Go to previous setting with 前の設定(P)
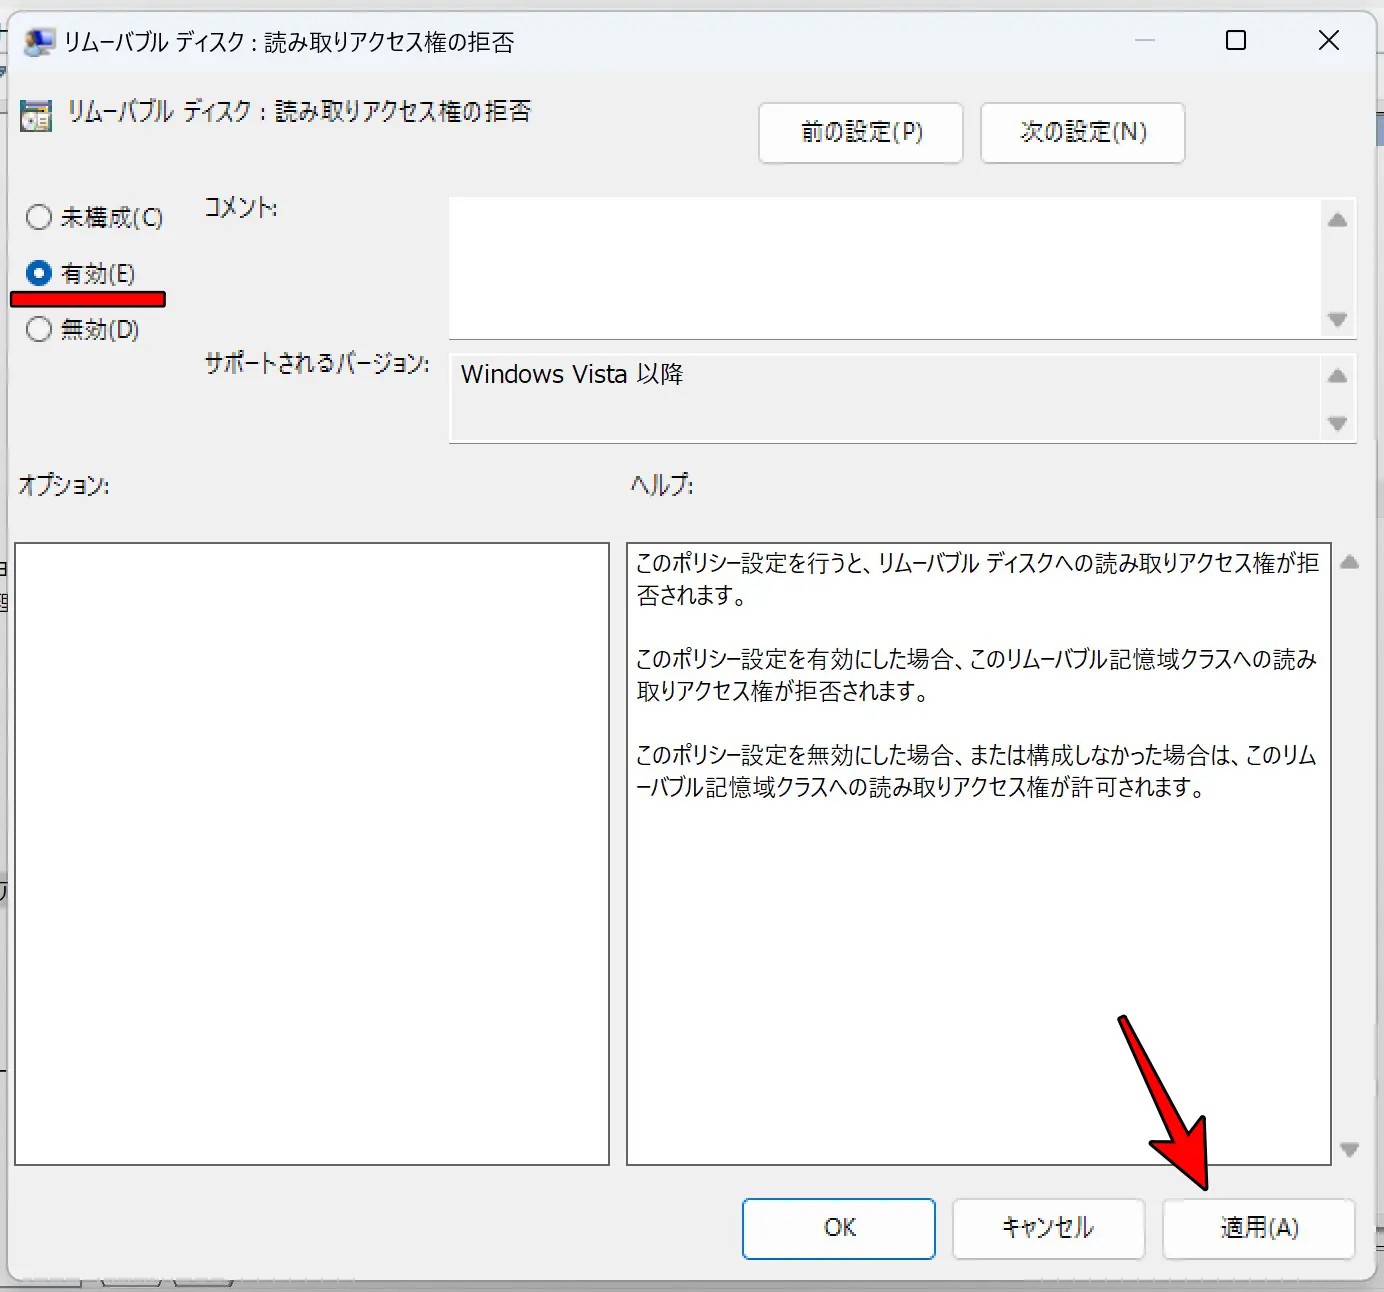Image resolution: width=1384 pixels, height=1292 pixels. pos(860,132)
